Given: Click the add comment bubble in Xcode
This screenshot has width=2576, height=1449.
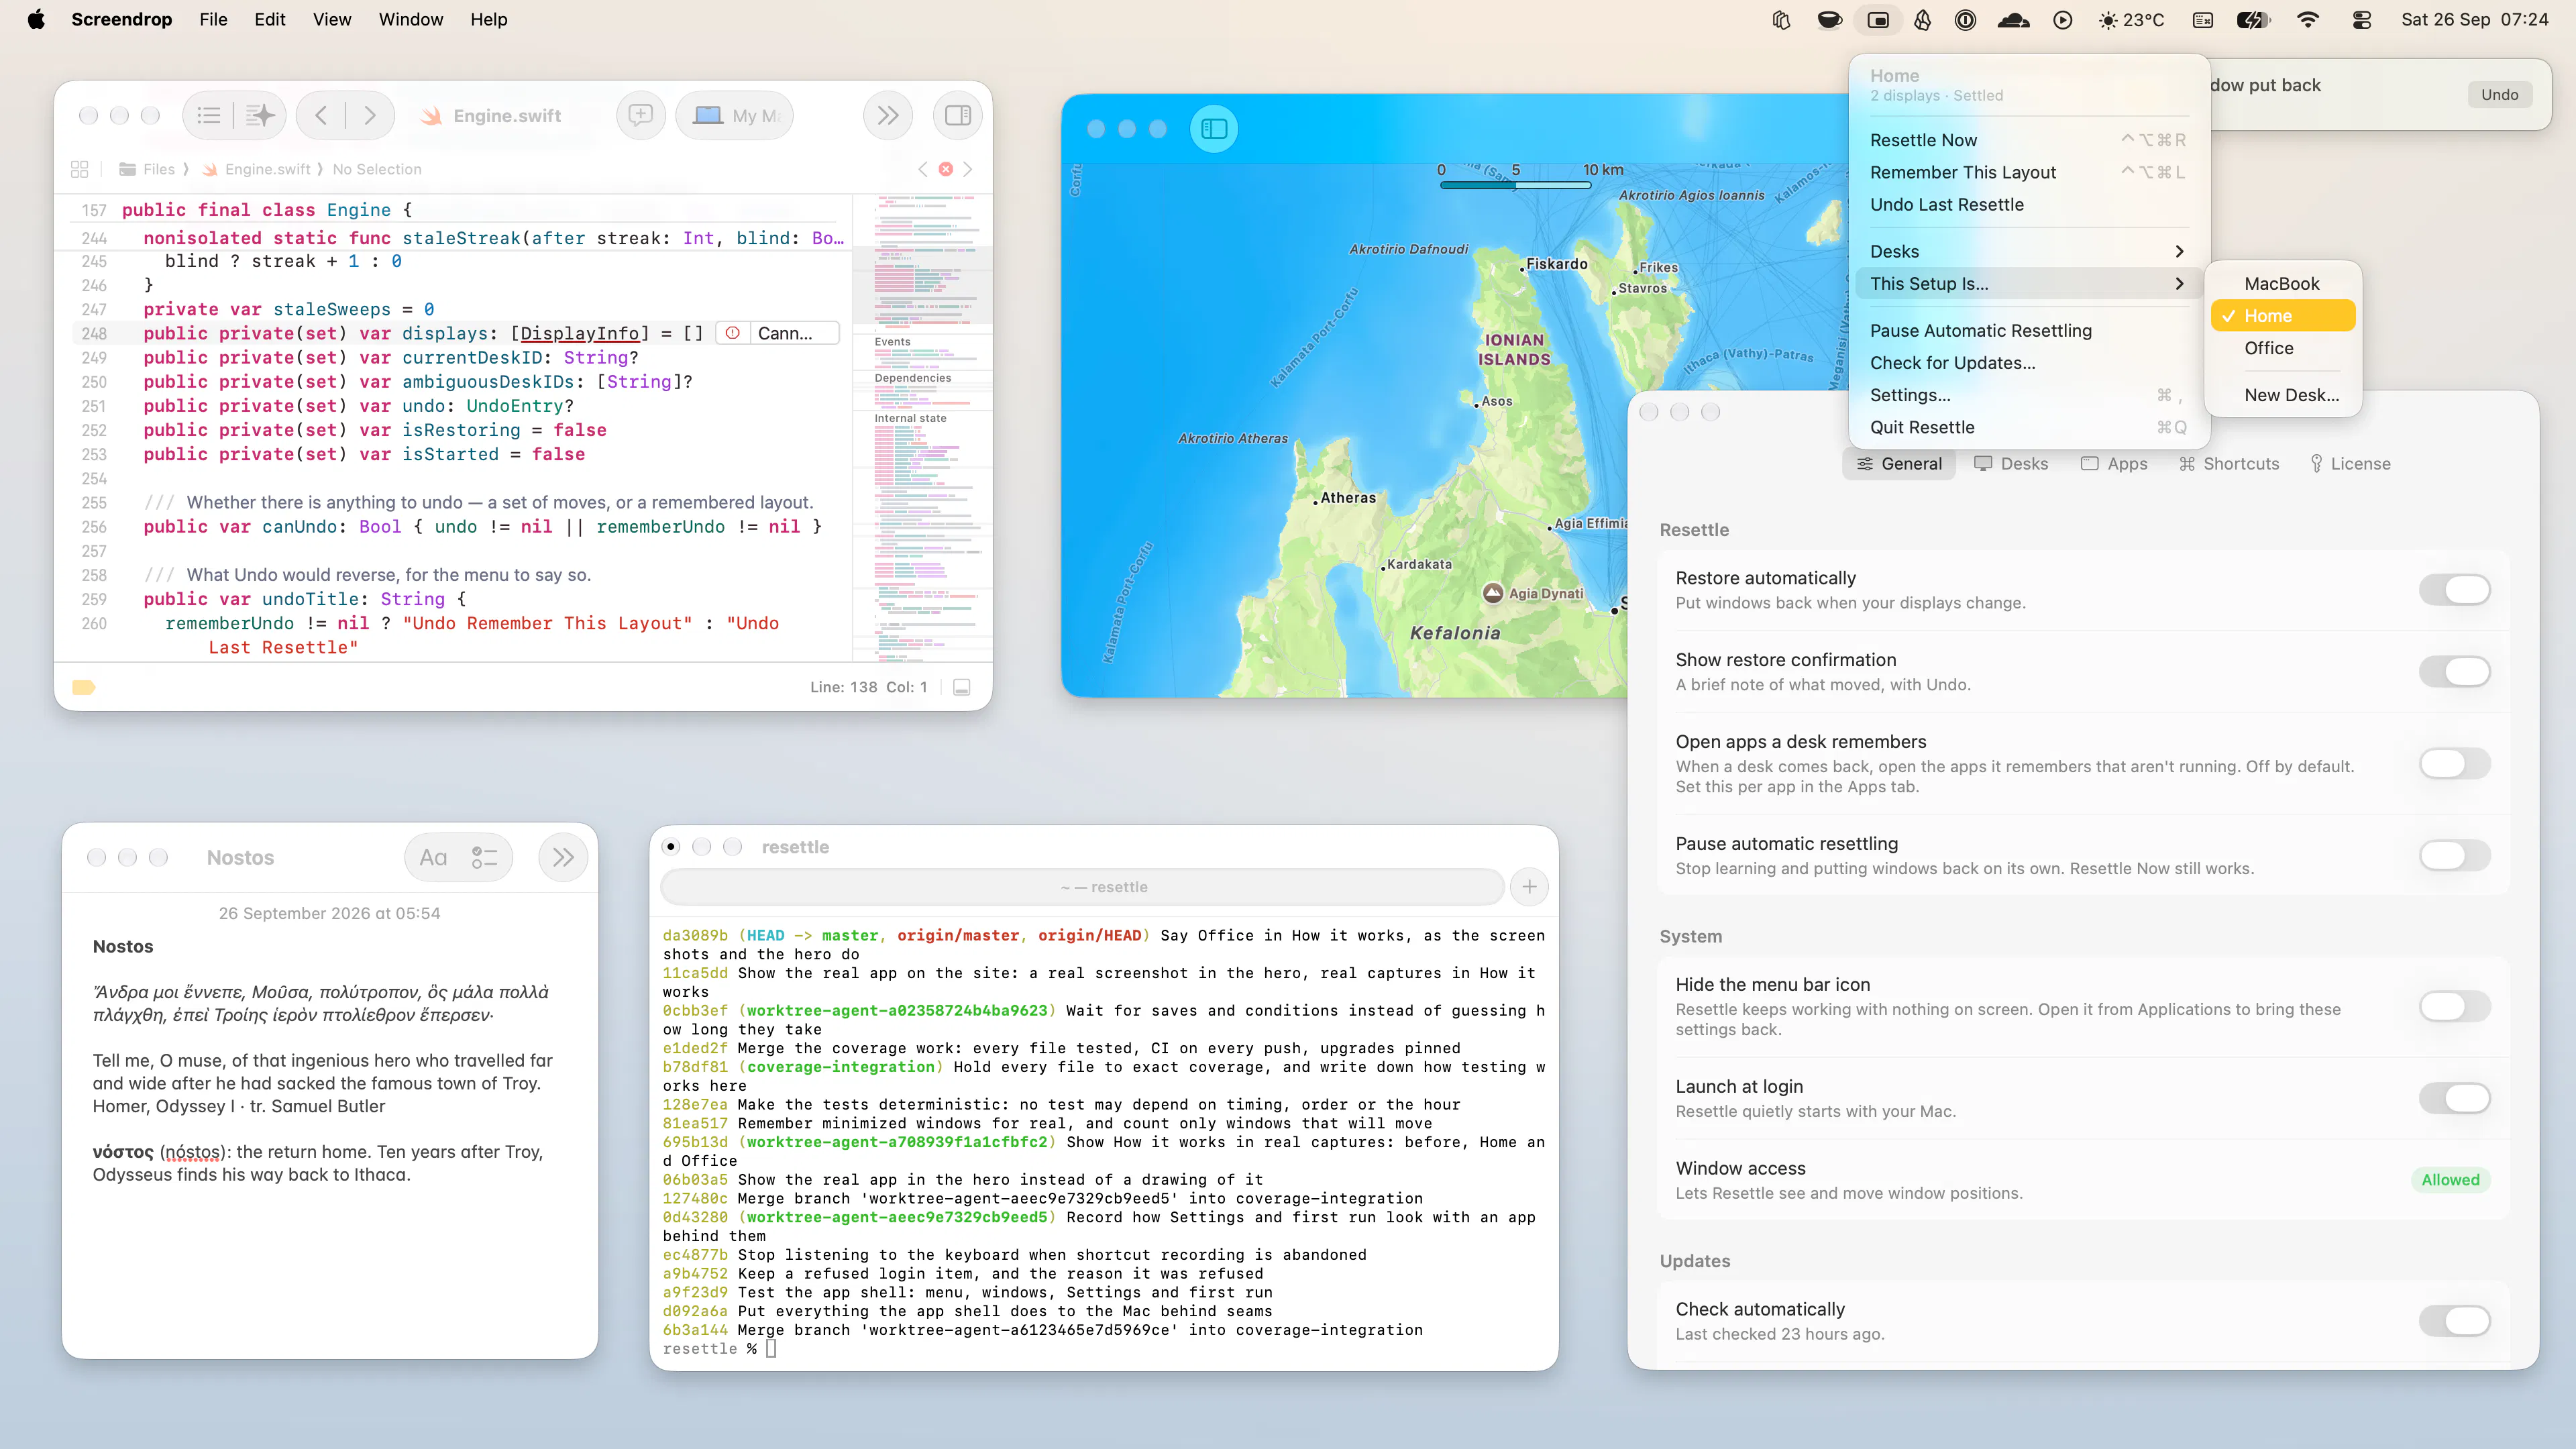Looking at the screenshot, I should [640, 116].
